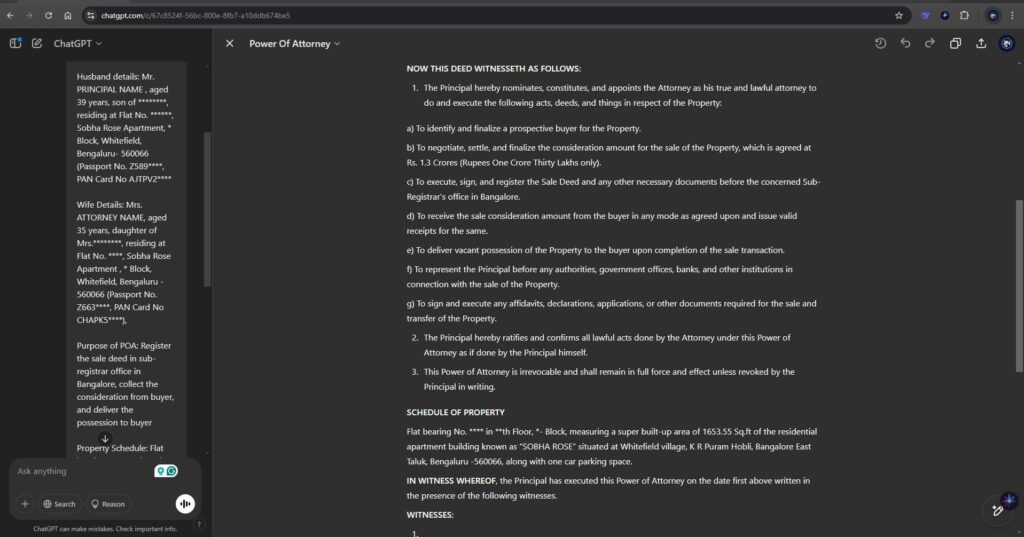The height and width of the screenshot is (537, 1024).
Task: Redo the canvas edit
Action: point(929,43)
